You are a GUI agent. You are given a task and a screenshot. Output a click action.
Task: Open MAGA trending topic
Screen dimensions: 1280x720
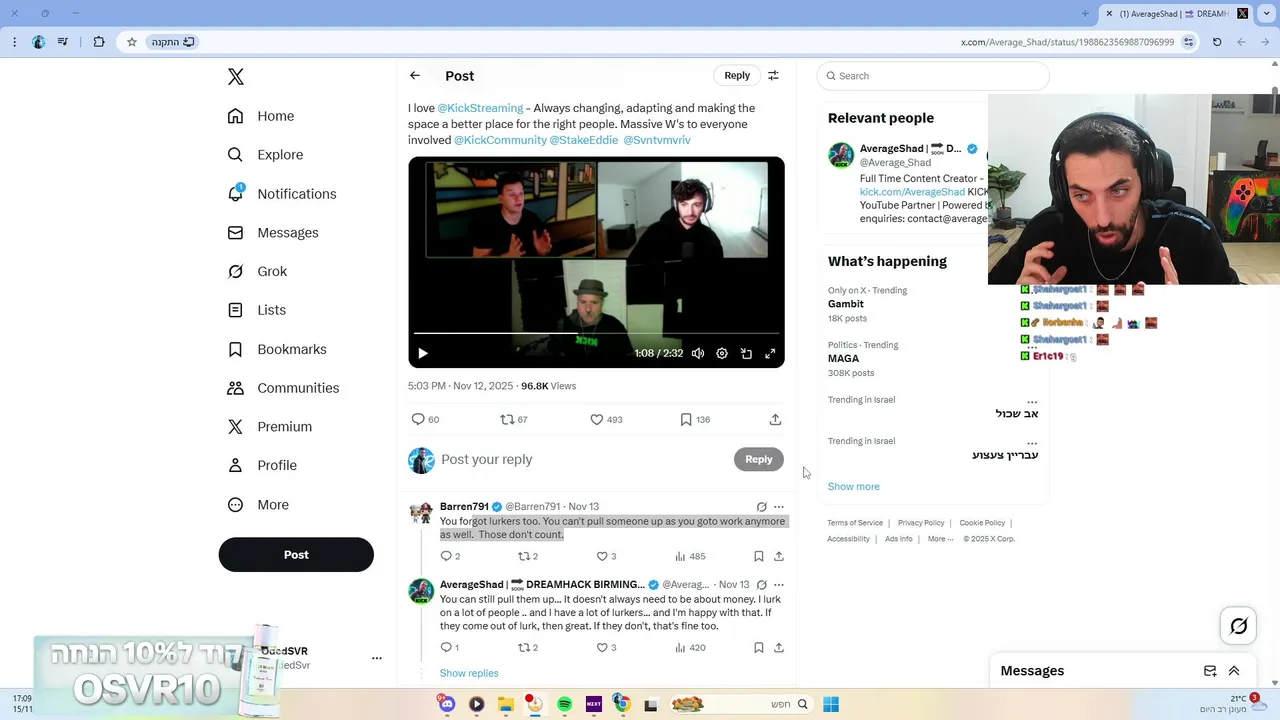click(843, 358)
